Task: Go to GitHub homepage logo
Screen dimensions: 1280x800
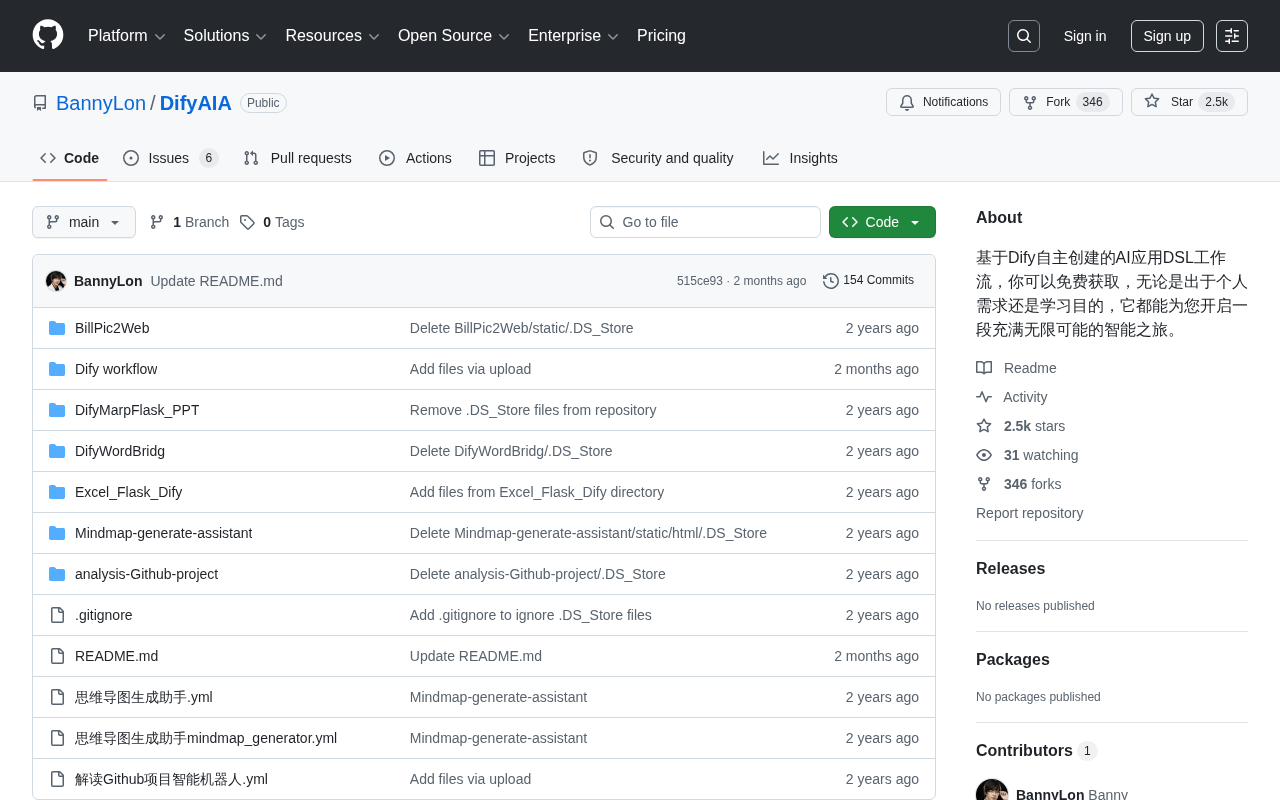Action: click(48, 35)
